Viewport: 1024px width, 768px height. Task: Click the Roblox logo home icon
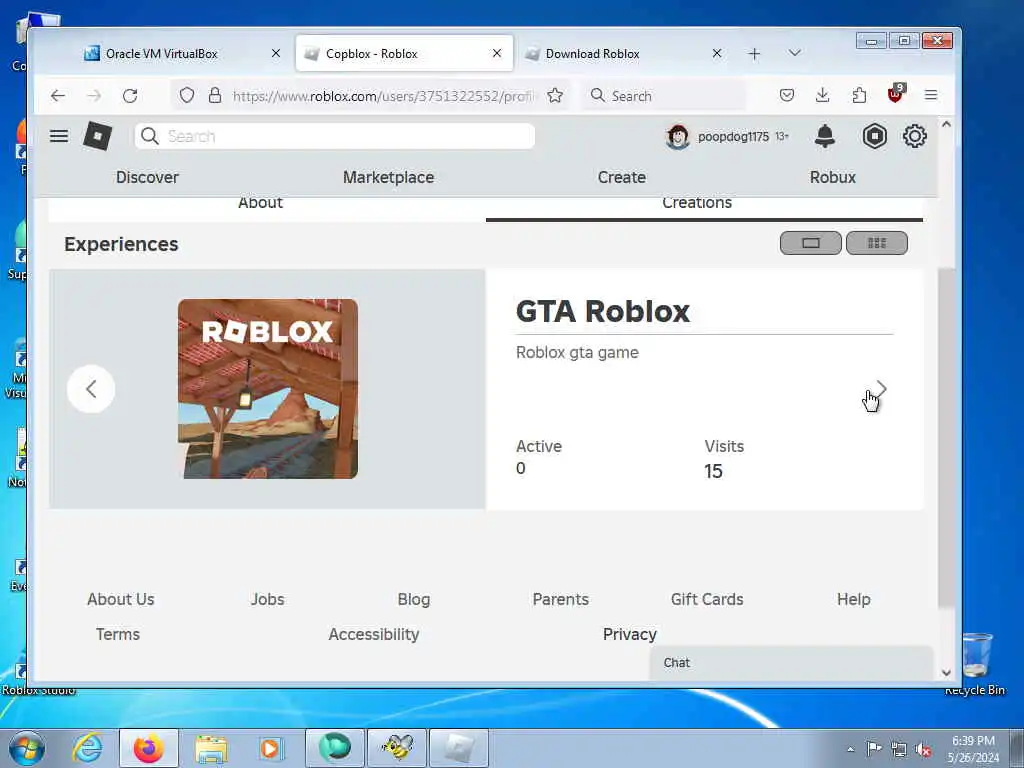point(97,136)
